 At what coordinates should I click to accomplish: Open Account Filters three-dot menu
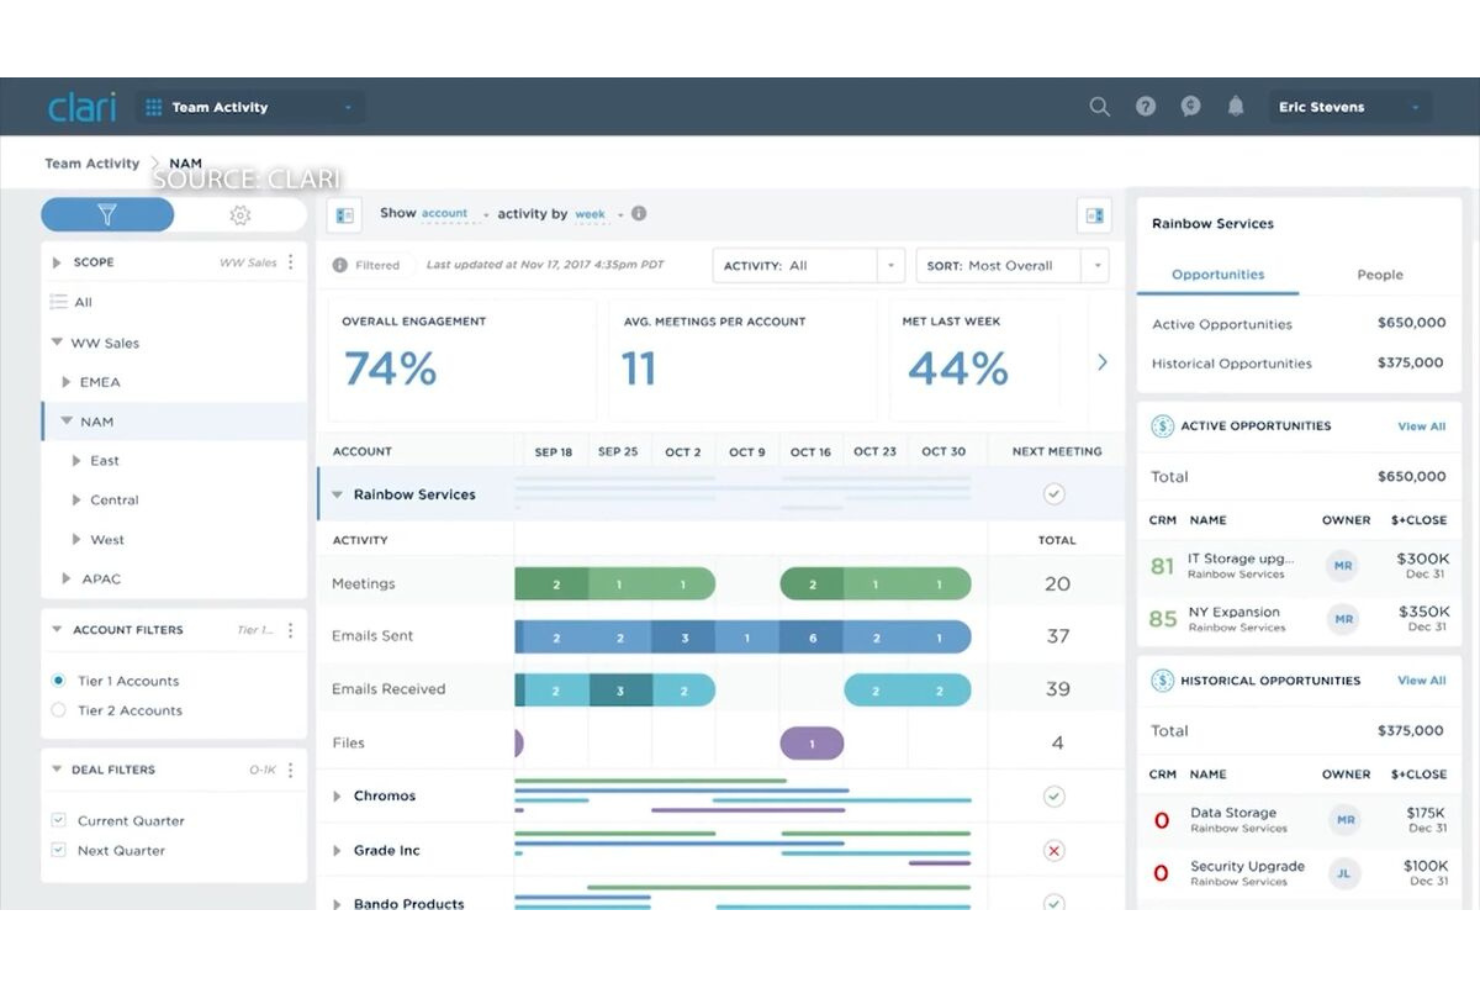pyautogui.click(x=291, y=630)
